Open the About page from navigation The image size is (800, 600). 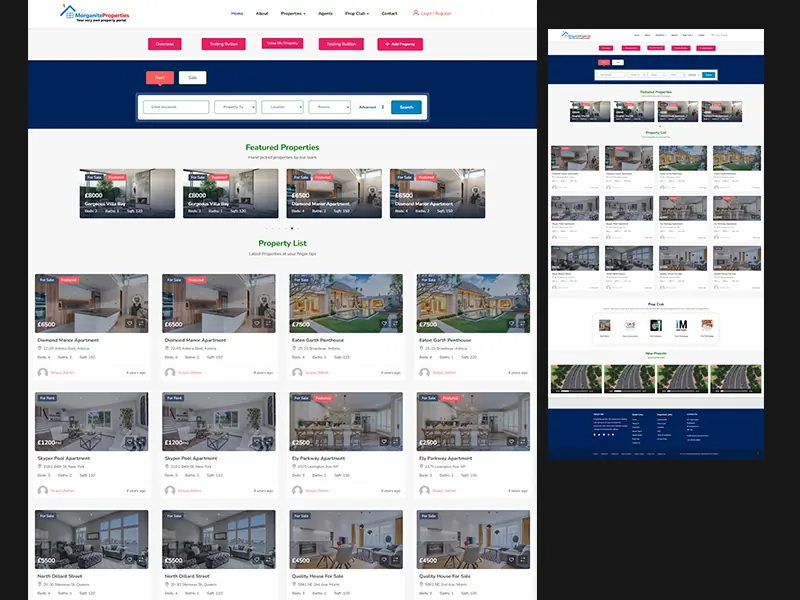tap(262, 13)
